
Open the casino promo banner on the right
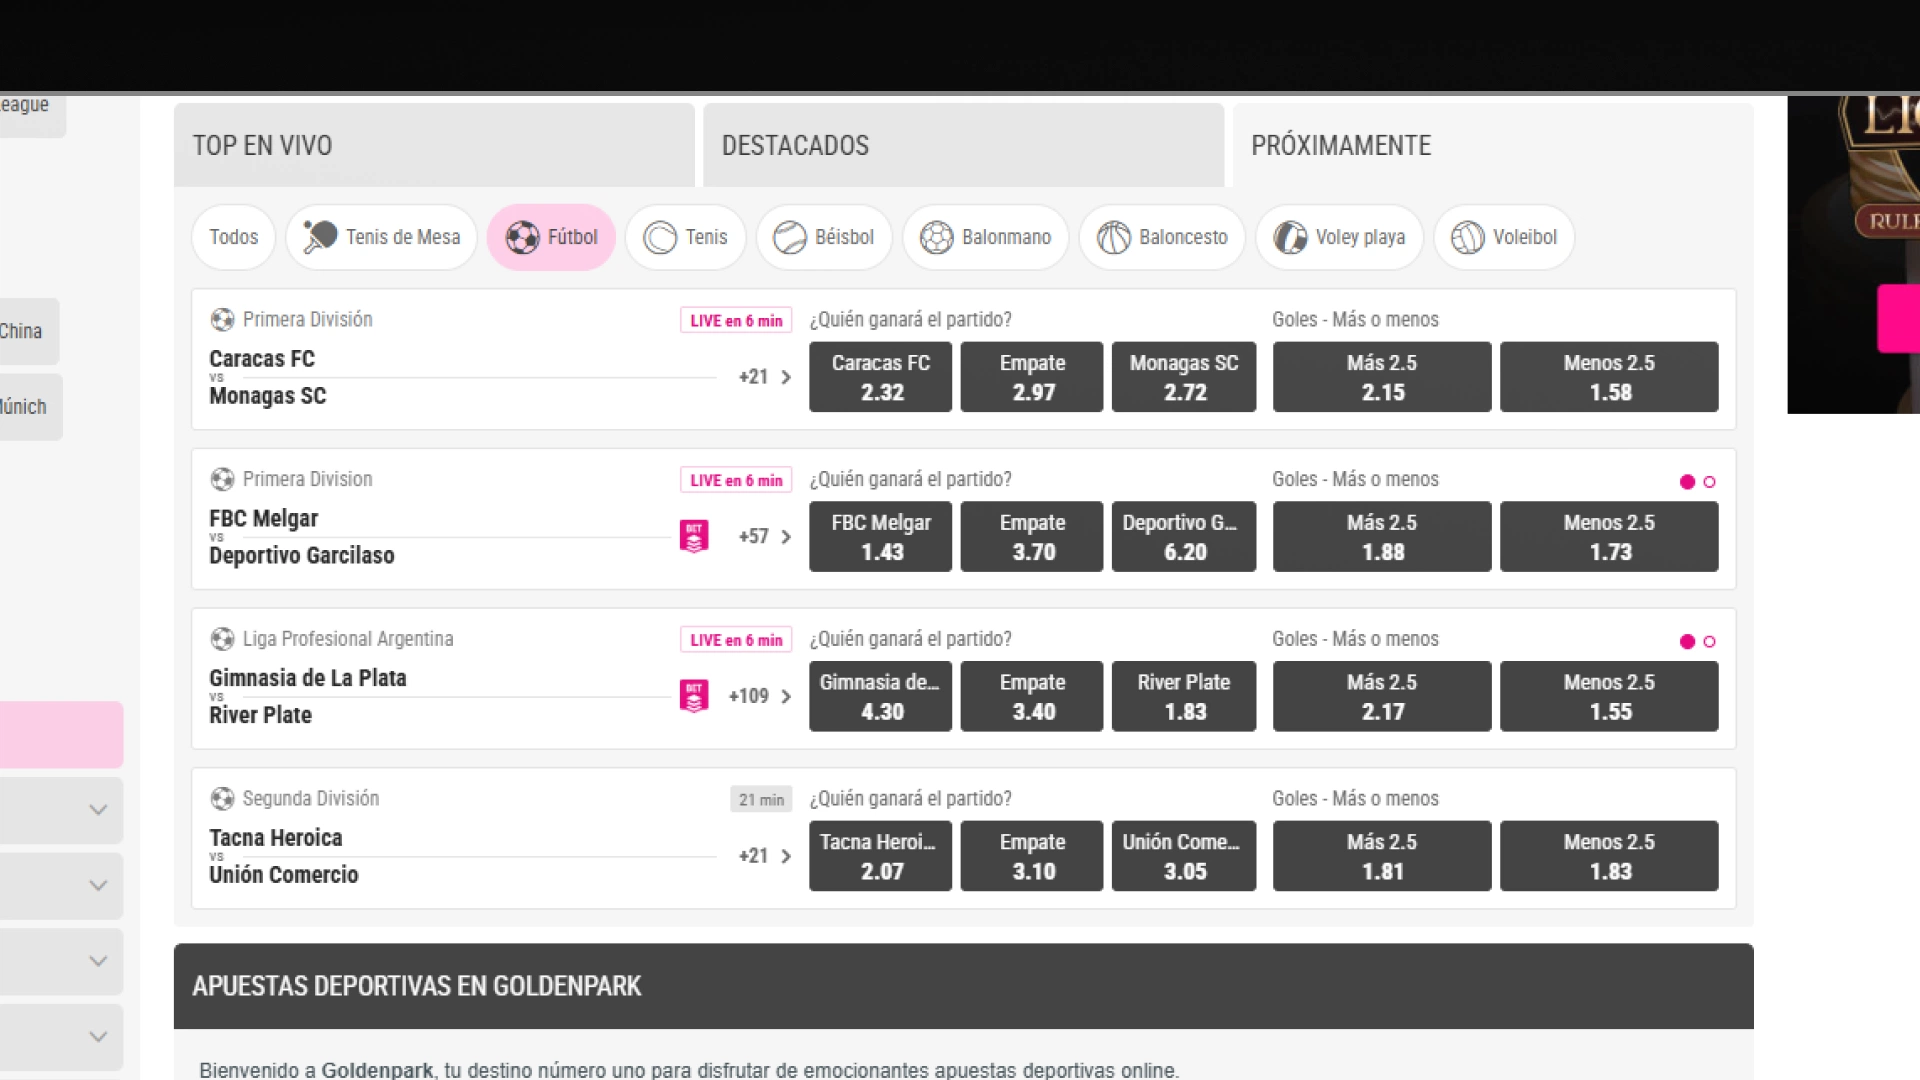[1853, 254]
